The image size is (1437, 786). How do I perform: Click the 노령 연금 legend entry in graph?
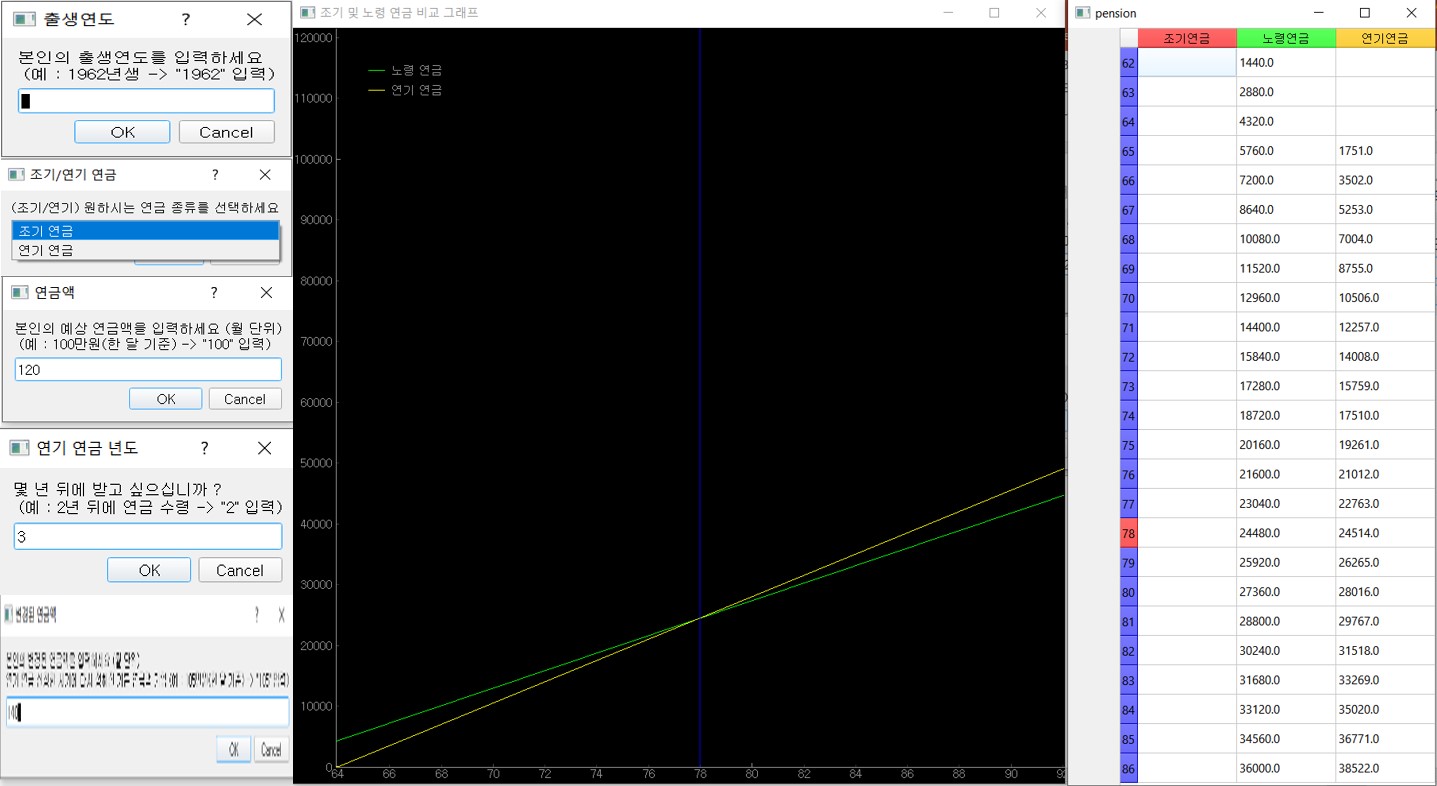[x=405, y=70]
